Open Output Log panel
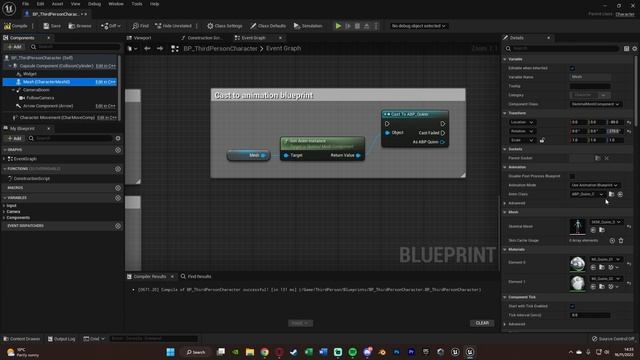The height and width of the screenshot is (360, 640). pyautogui.click(x=61, y=339)
